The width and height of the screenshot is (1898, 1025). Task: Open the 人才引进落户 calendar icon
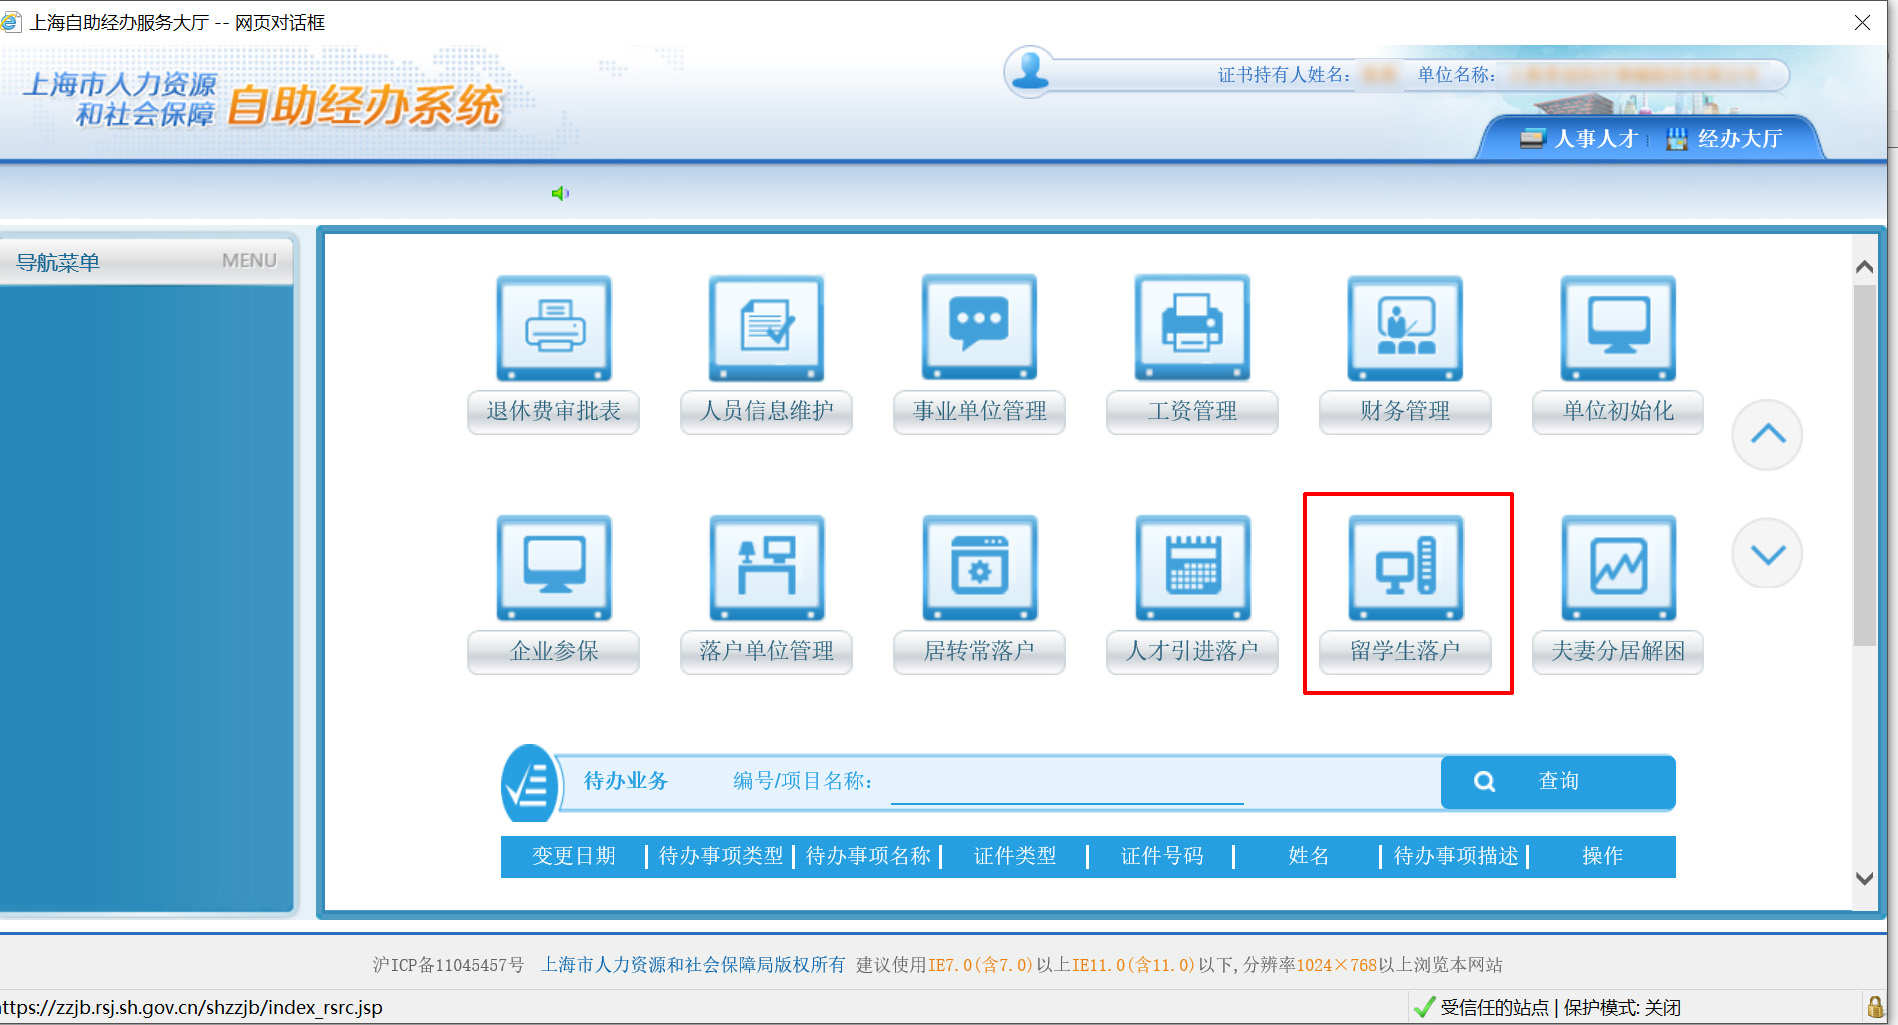pyautogui.click(x=1193, y=568)
